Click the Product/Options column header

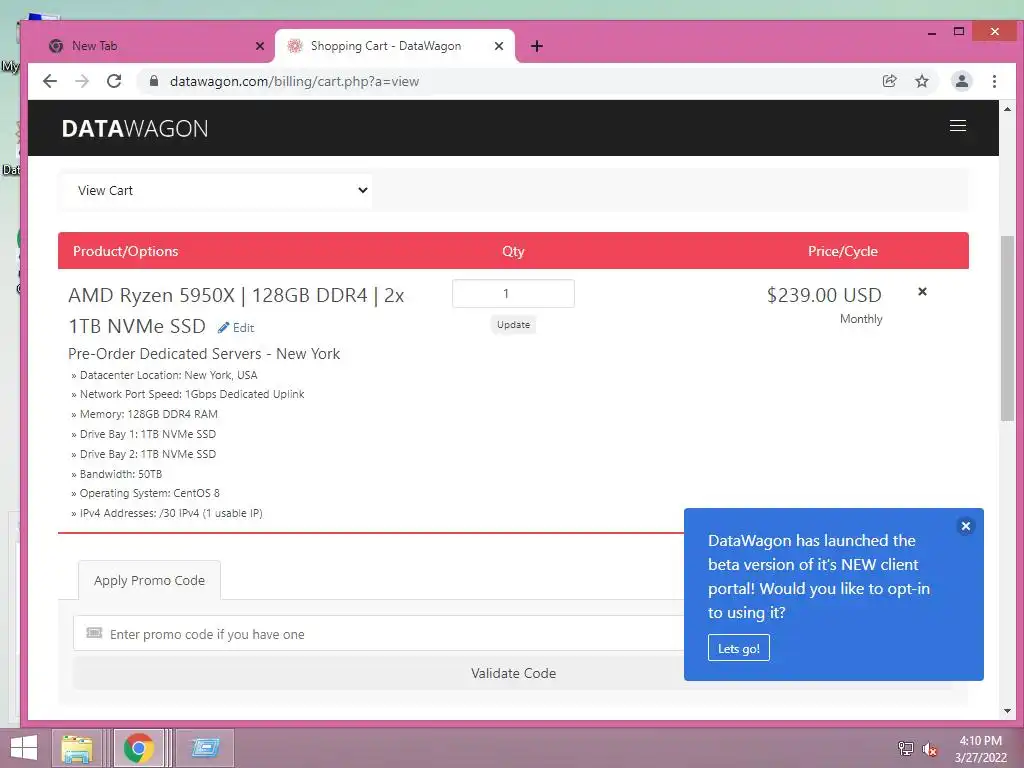(x=125, y=251)
